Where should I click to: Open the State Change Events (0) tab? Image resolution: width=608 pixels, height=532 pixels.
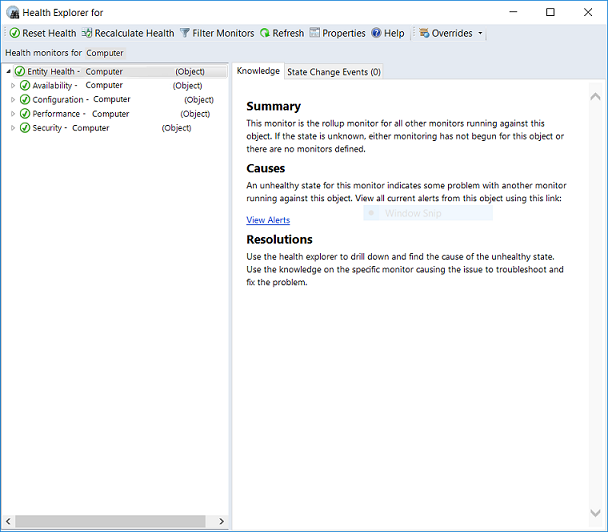point(334,72)
